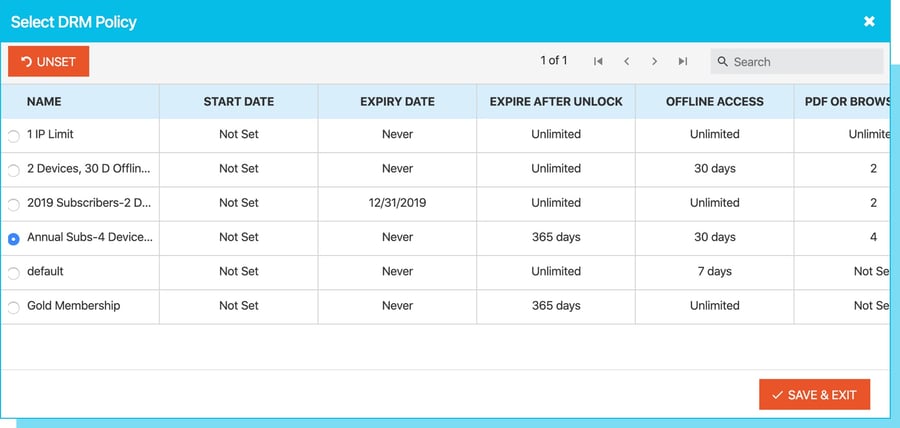
Task: Select the Gold Membership policy
Action: click(13, 308)
